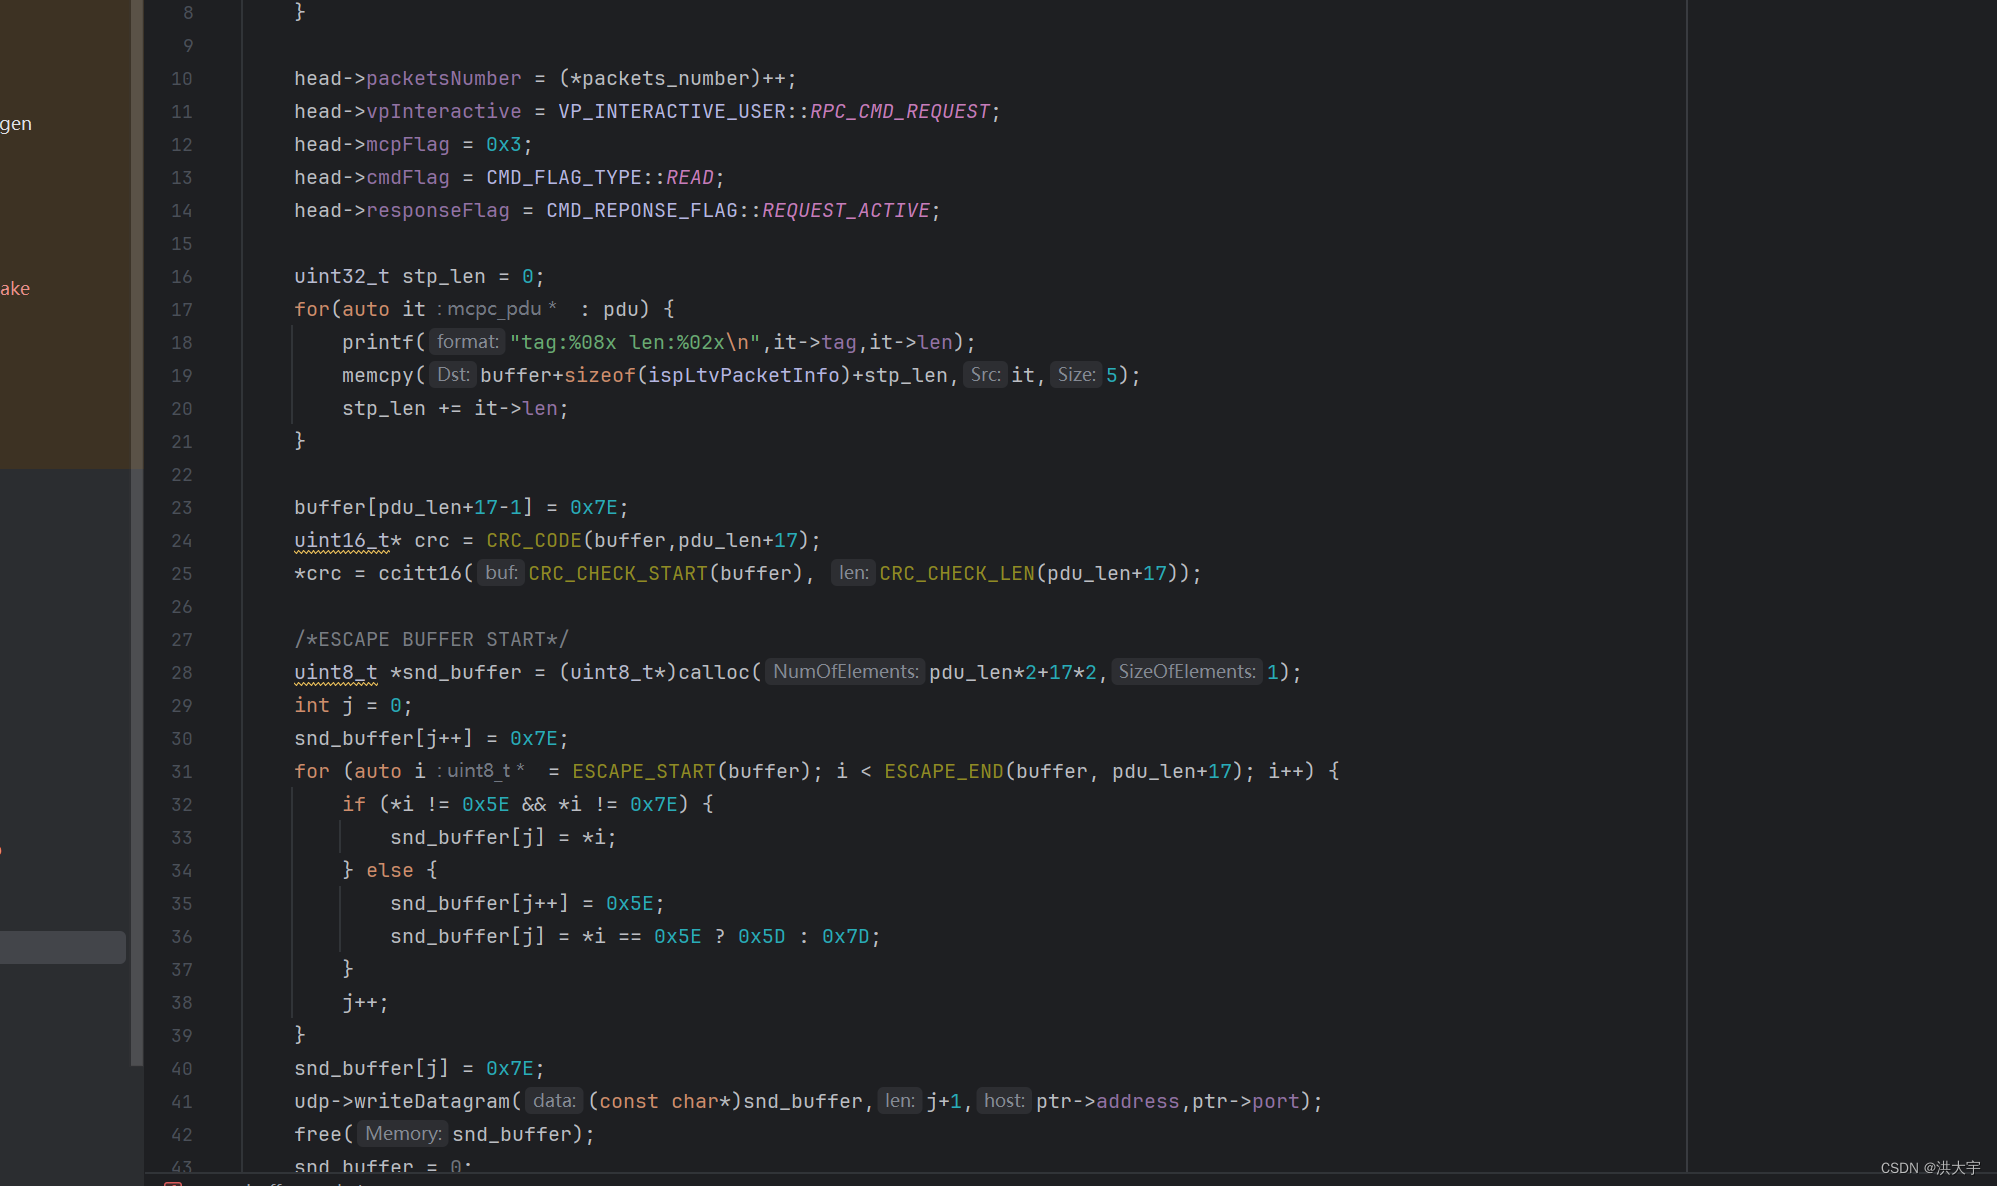The image size is (1997, 1186).
Task: Click the left panel vertical scrollbar
Action: point(137,533)
